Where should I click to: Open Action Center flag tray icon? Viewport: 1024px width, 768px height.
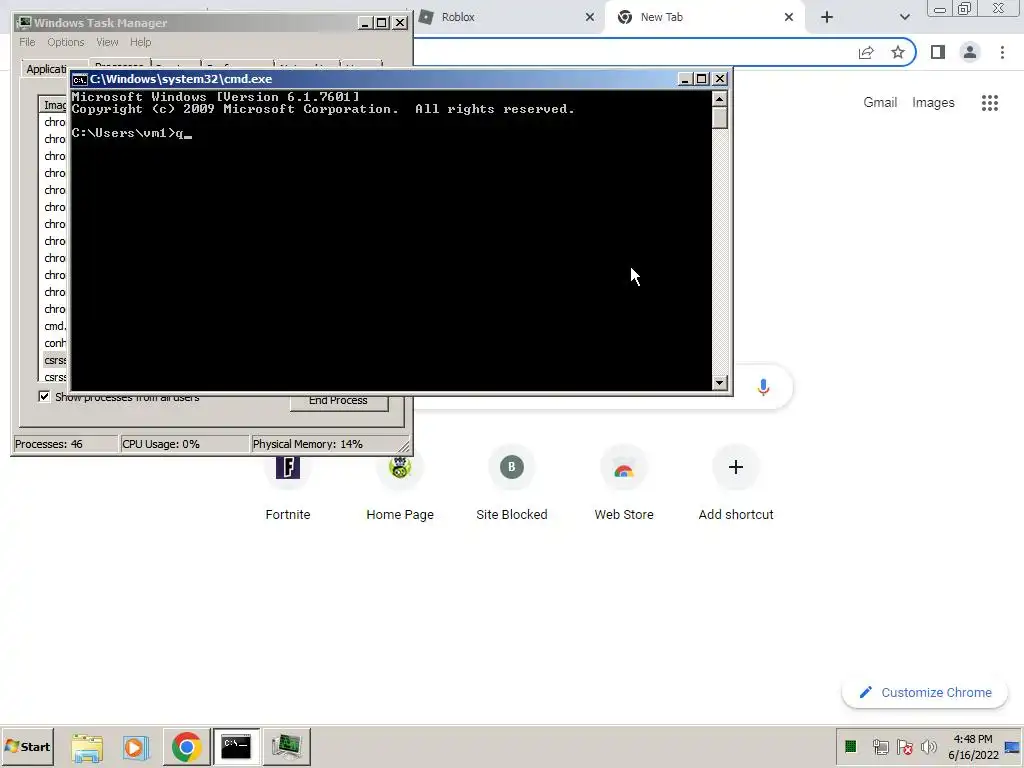[904, 746]
